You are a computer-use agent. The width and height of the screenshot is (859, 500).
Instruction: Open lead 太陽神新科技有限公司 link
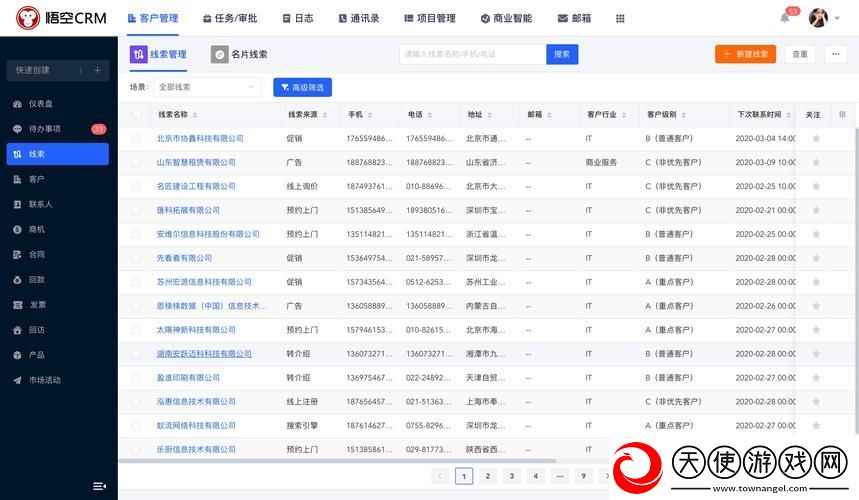point(196,330)
